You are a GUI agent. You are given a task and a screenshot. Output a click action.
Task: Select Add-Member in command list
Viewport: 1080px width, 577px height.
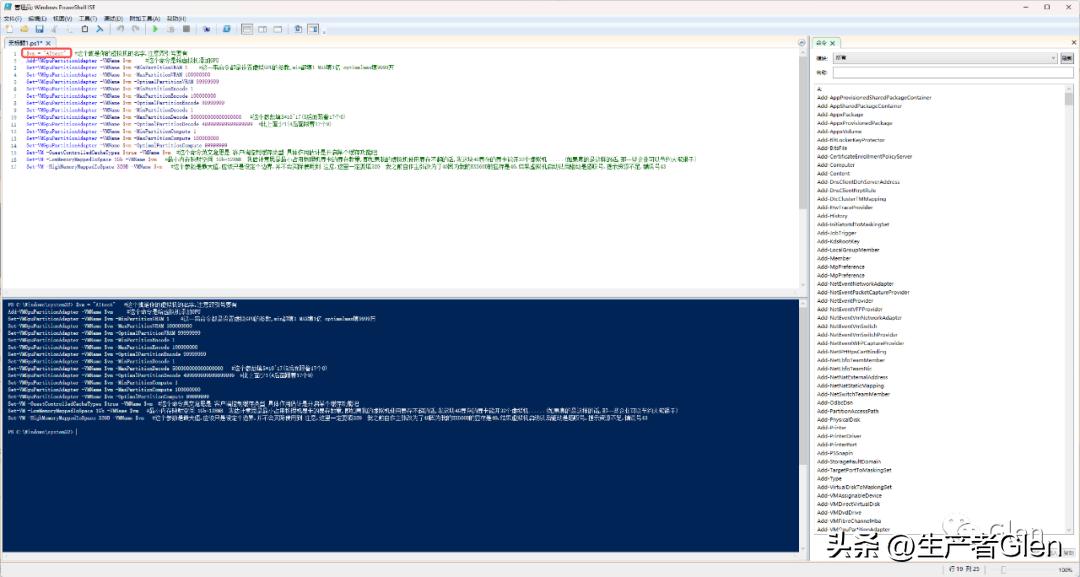833,258
